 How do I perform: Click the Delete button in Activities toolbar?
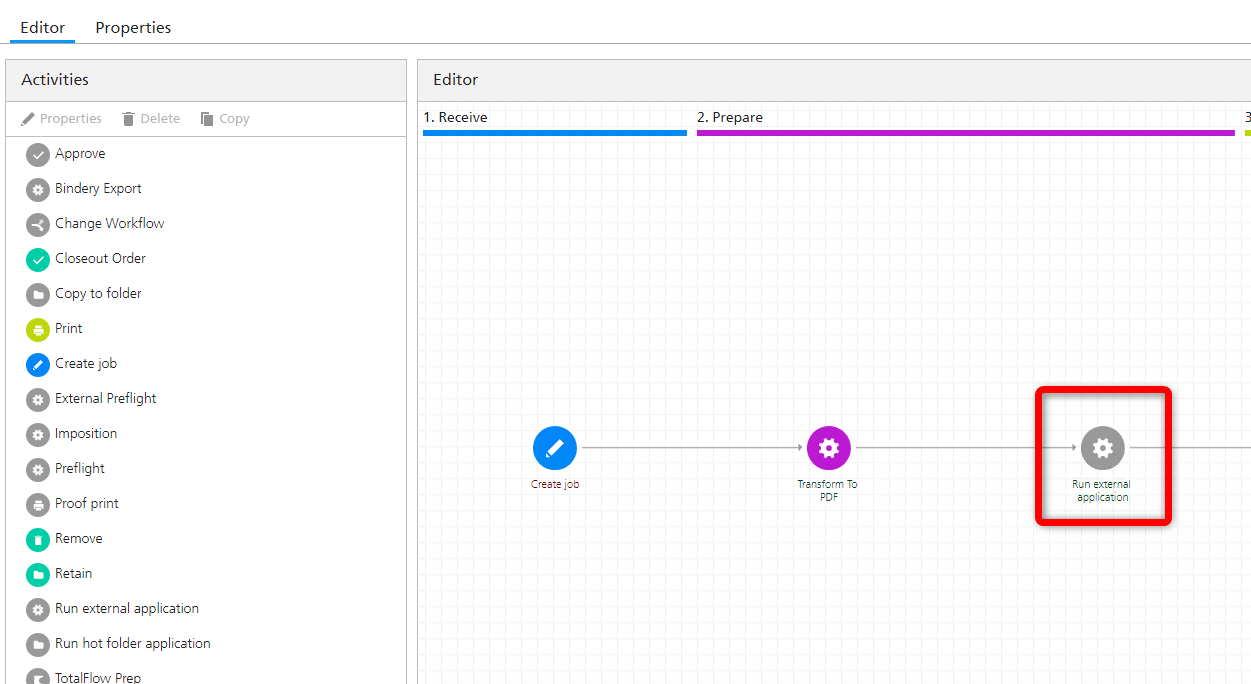click(150, 119)
